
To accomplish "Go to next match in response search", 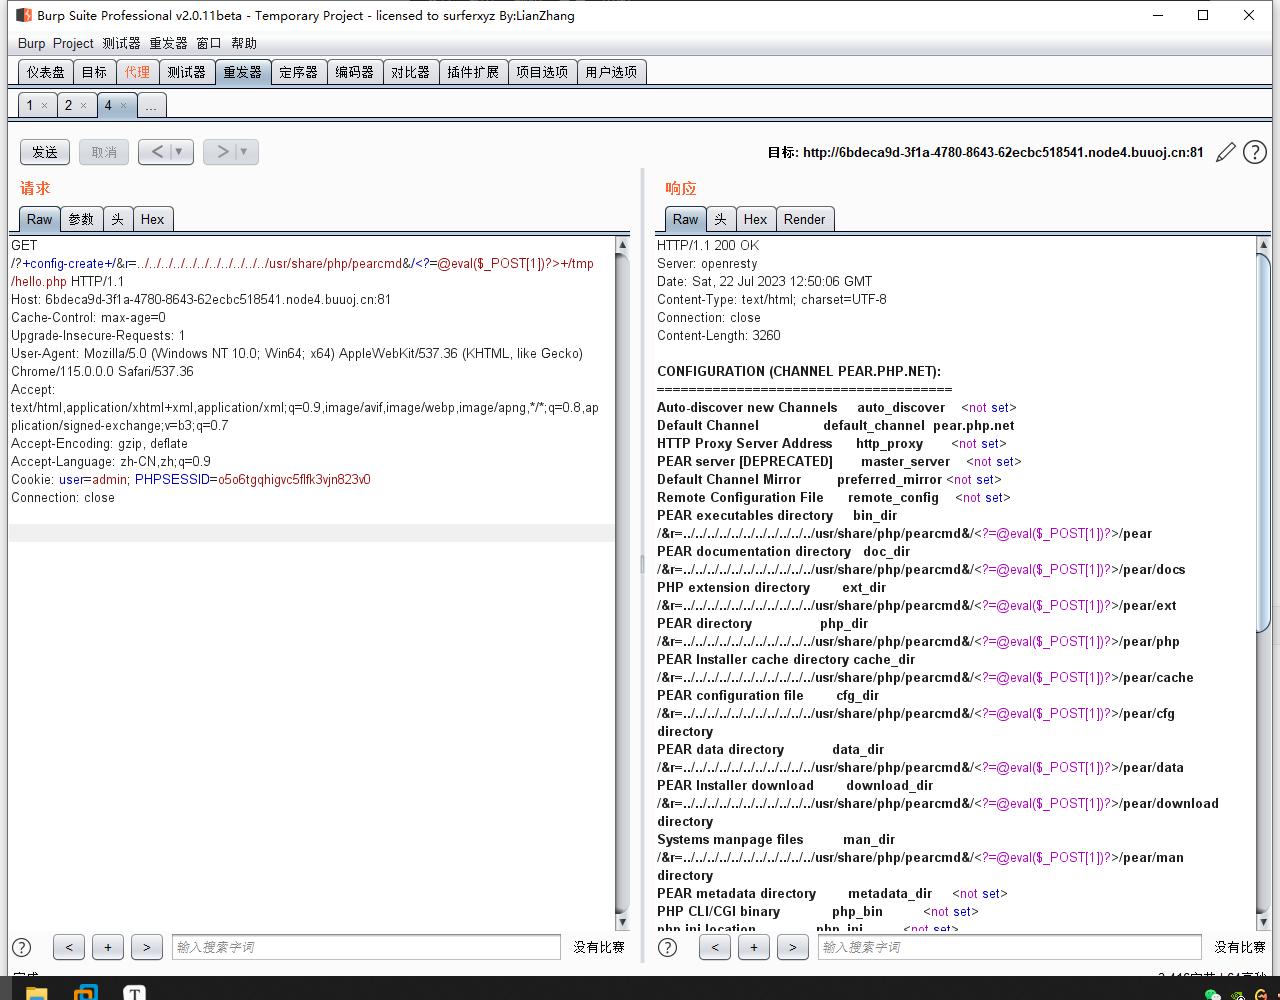I will pyautogui.click(x=792, y=947).
